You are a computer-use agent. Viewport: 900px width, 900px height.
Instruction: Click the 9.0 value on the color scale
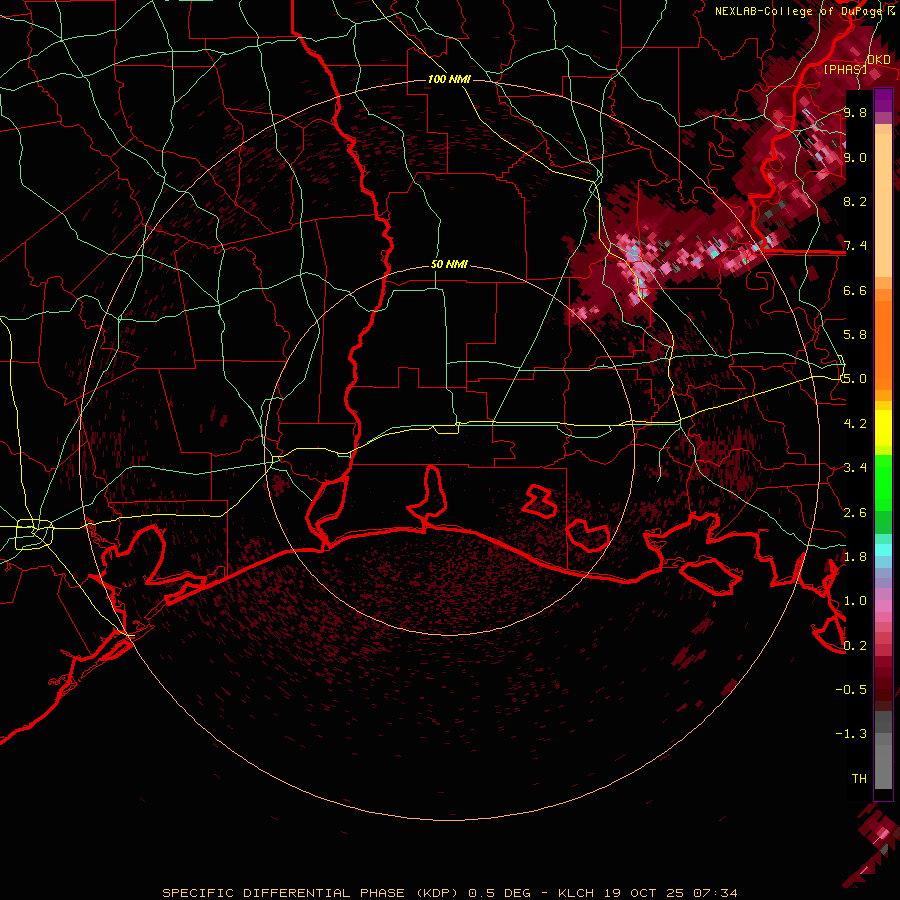coord(855,157)
